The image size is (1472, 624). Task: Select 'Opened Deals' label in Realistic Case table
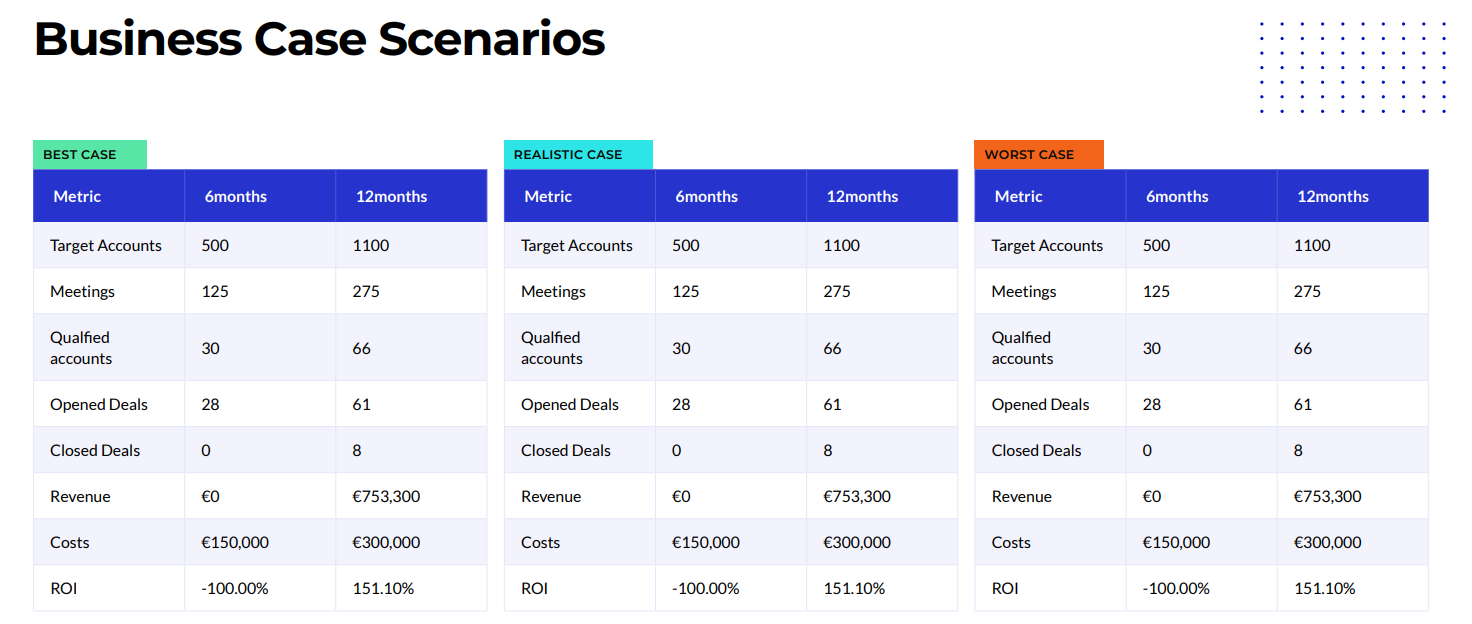click(570, 404)
